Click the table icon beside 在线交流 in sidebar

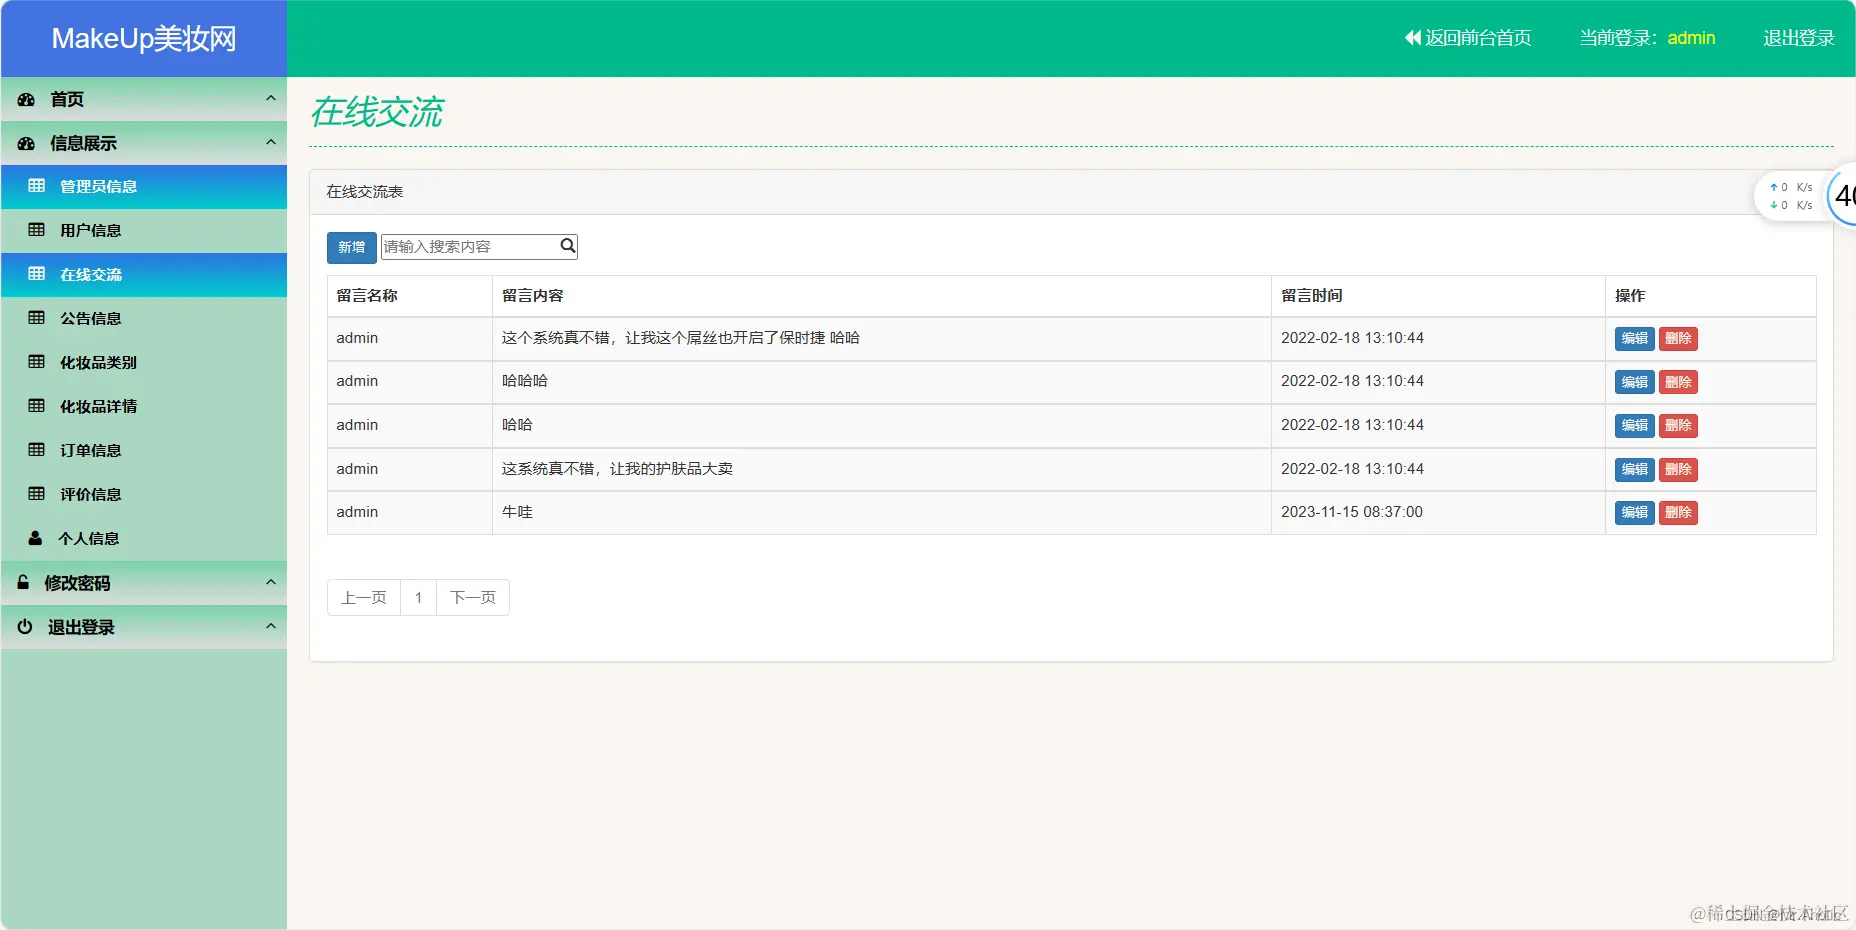coord(37,274)
